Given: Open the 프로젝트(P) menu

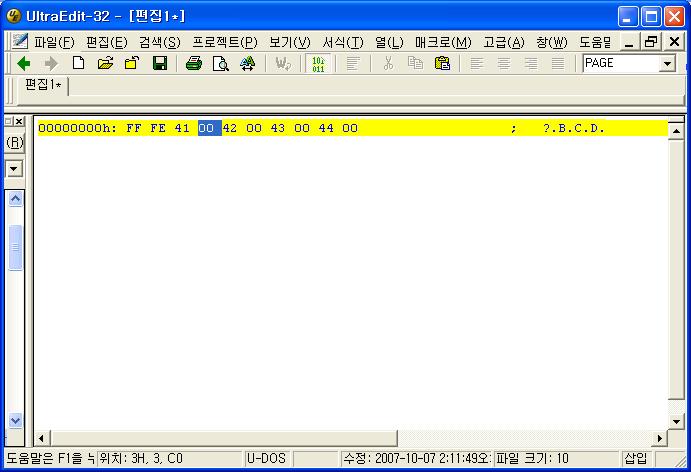Looking at the screenshot, I should pyautogui.click(x=225, y=42).
